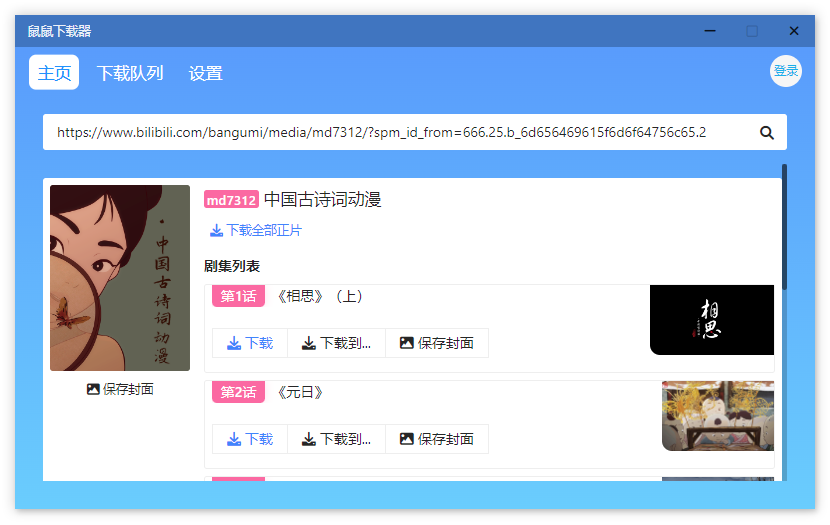Screen dimensions: 830x525
Task: Click episode title 《元日》
Action: 300,392
